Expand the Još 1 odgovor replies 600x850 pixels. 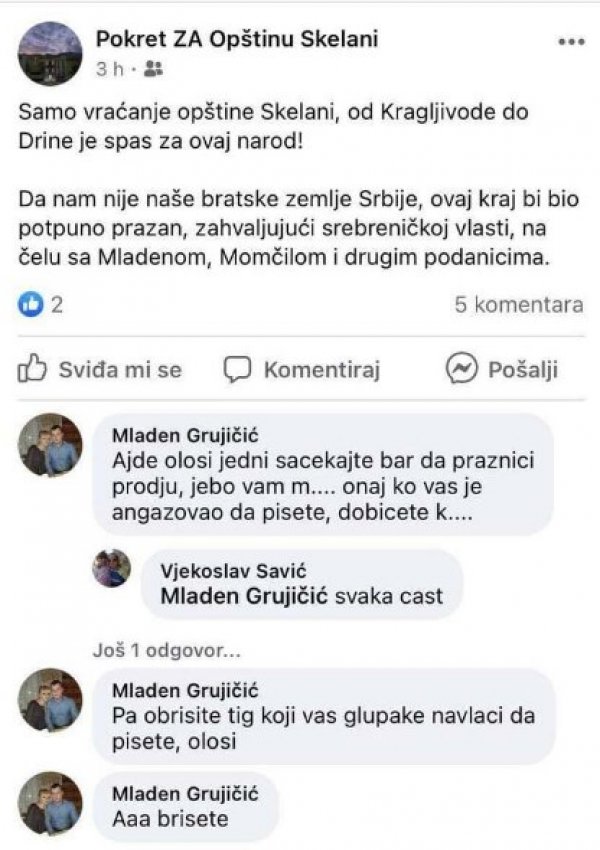[162, 648]
